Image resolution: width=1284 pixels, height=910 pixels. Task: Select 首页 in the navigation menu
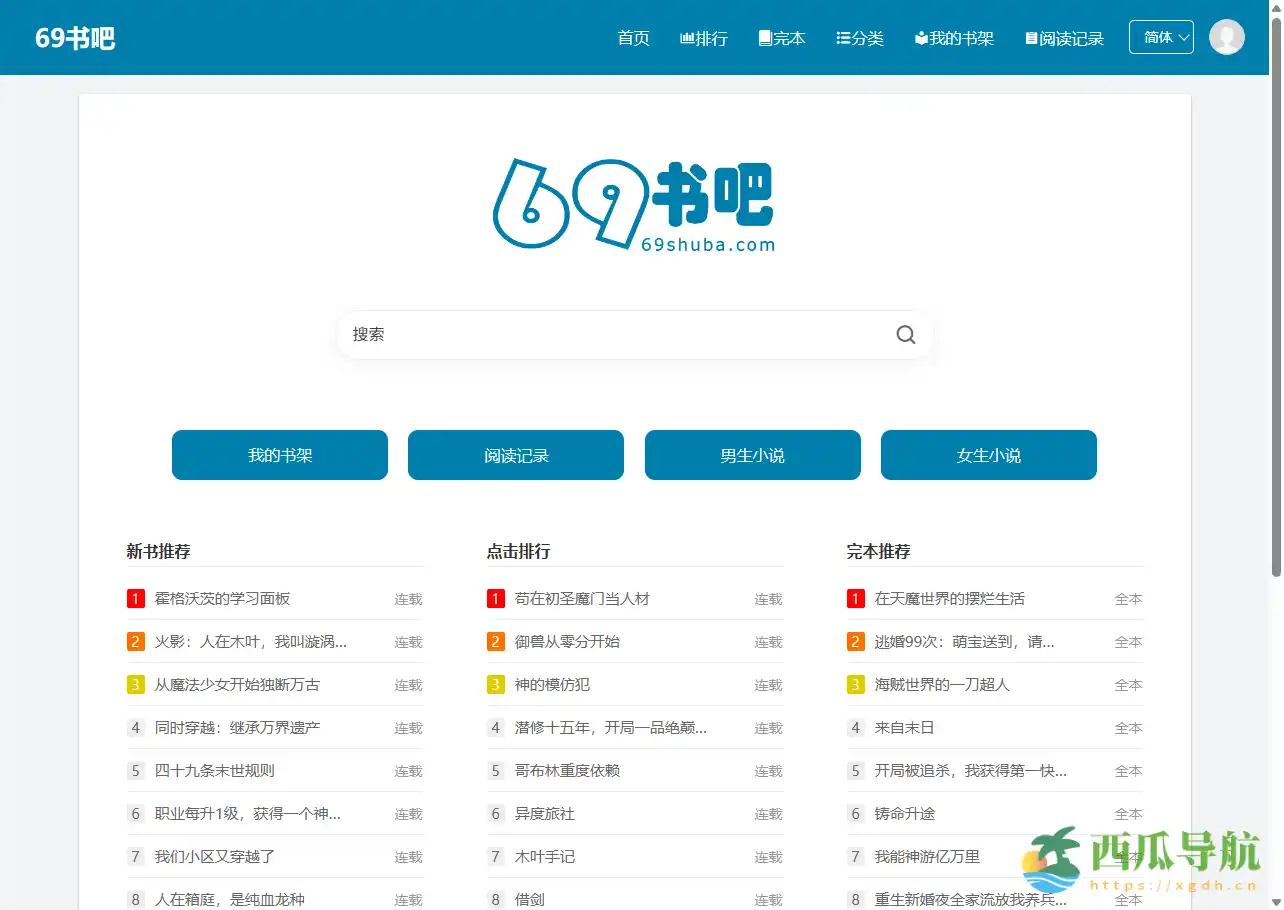(633, 37)
